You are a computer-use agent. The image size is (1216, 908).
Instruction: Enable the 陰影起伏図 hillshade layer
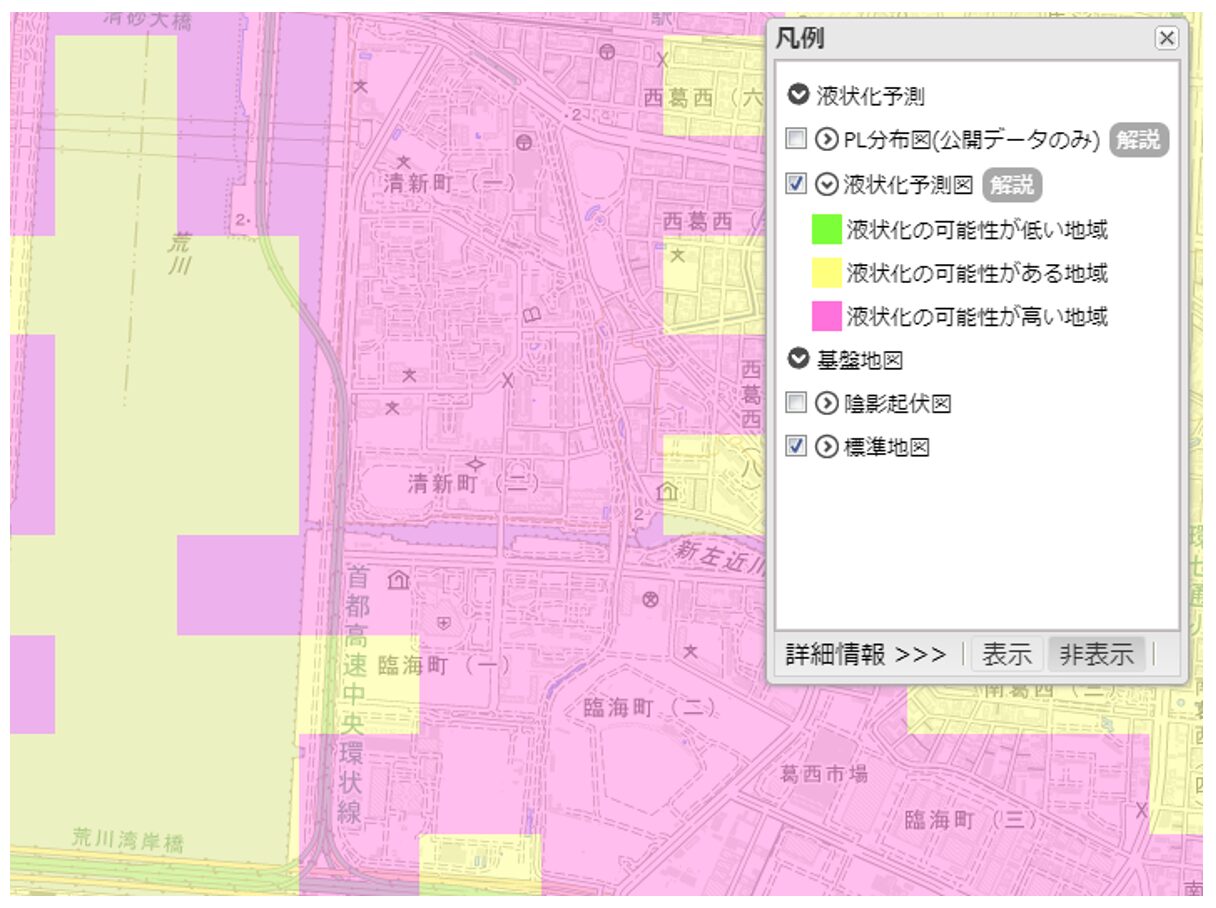797,404
